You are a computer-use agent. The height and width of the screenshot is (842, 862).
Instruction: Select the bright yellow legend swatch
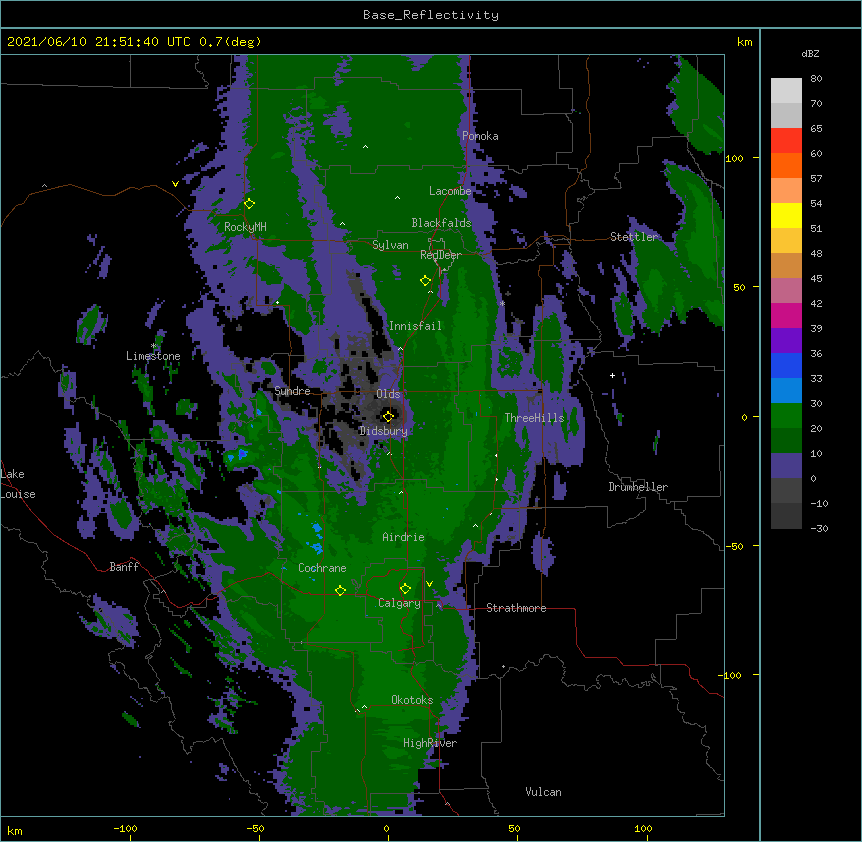786,215
